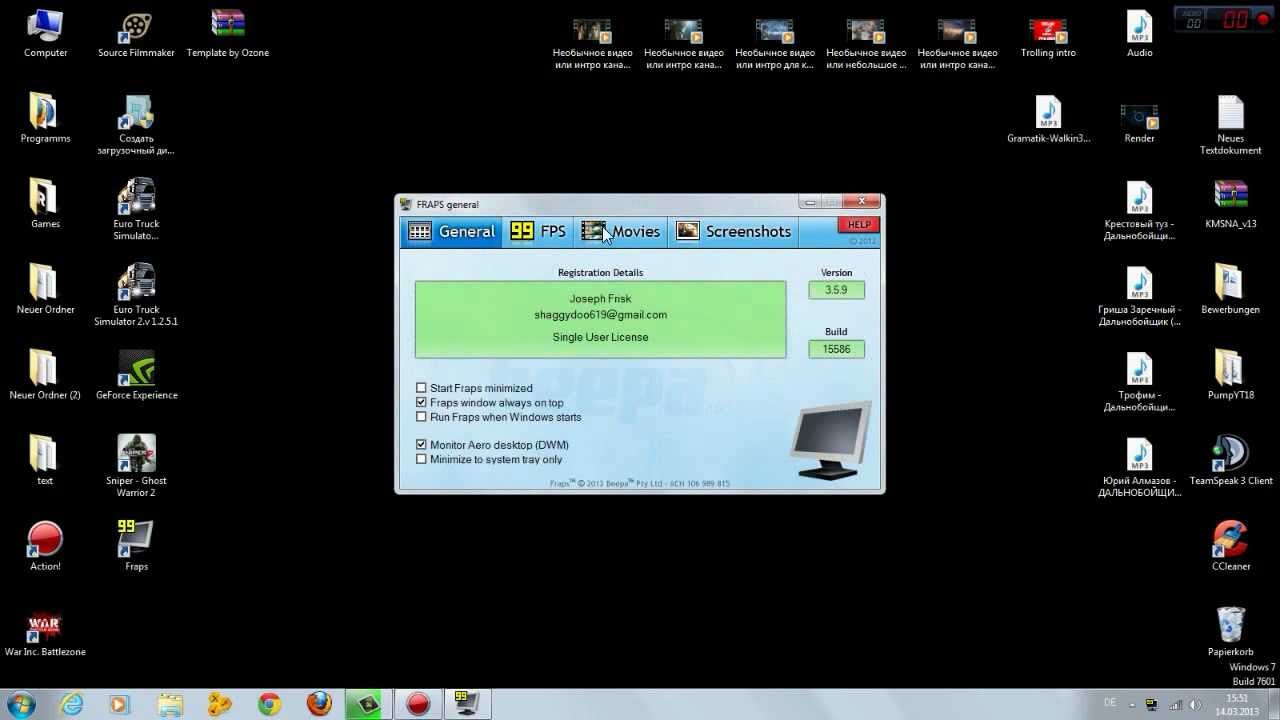The height and width of the screenshot is (720, 1280).
Task: Click the Build 15586 field
Action: [837, 349]
